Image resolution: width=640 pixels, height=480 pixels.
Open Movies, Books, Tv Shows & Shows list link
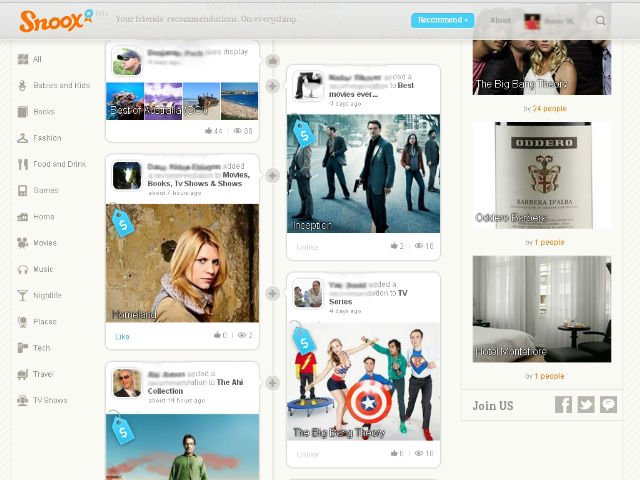click(x=199, y=179)
